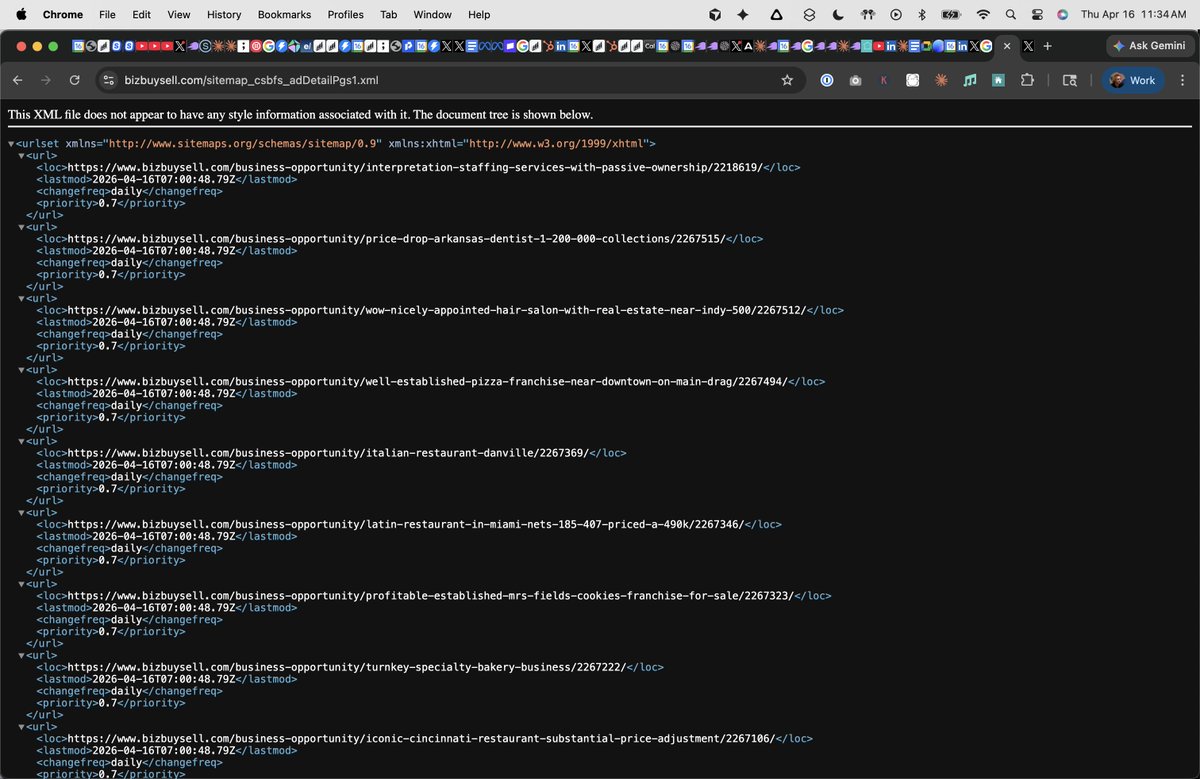This screenshot has height=779, width=1200.
Task: Open the View menu
Action: pyautogui.click(x=179, y=14)
